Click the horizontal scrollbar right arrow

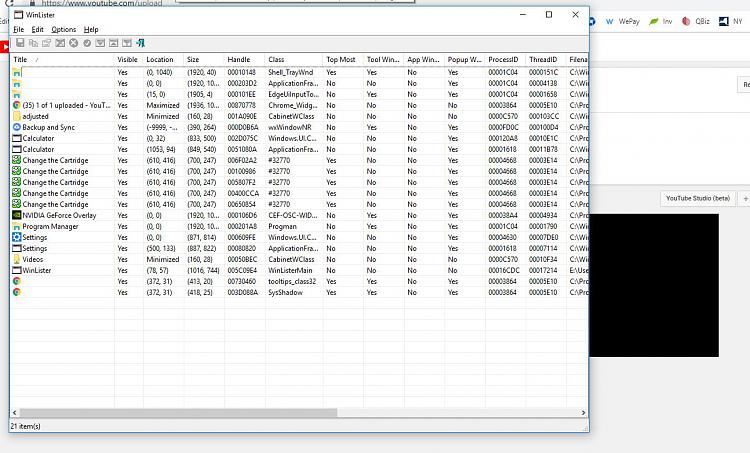pos(583,412)
